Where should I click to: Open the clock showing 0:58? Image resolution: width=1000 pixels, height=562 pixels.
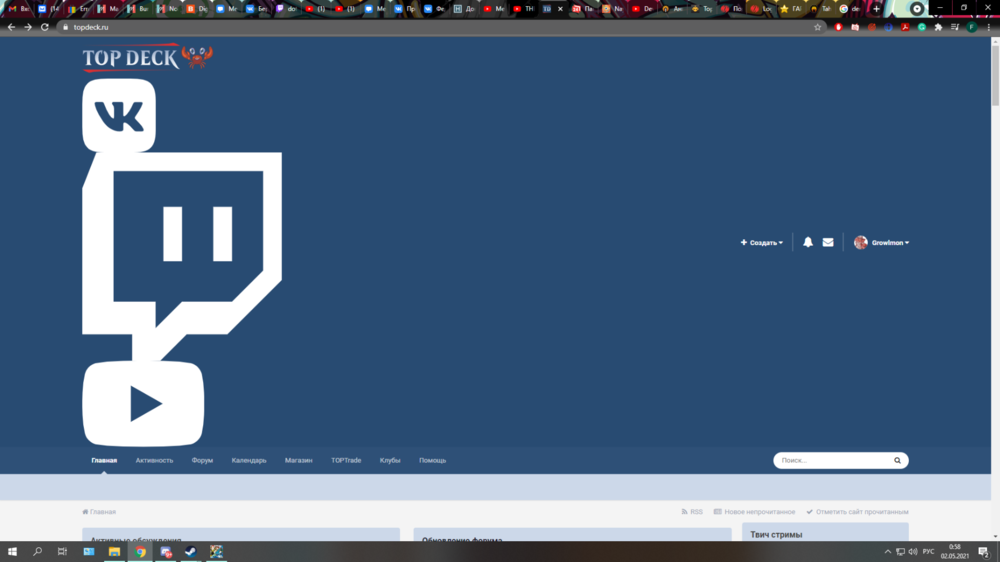click(955, 552)
